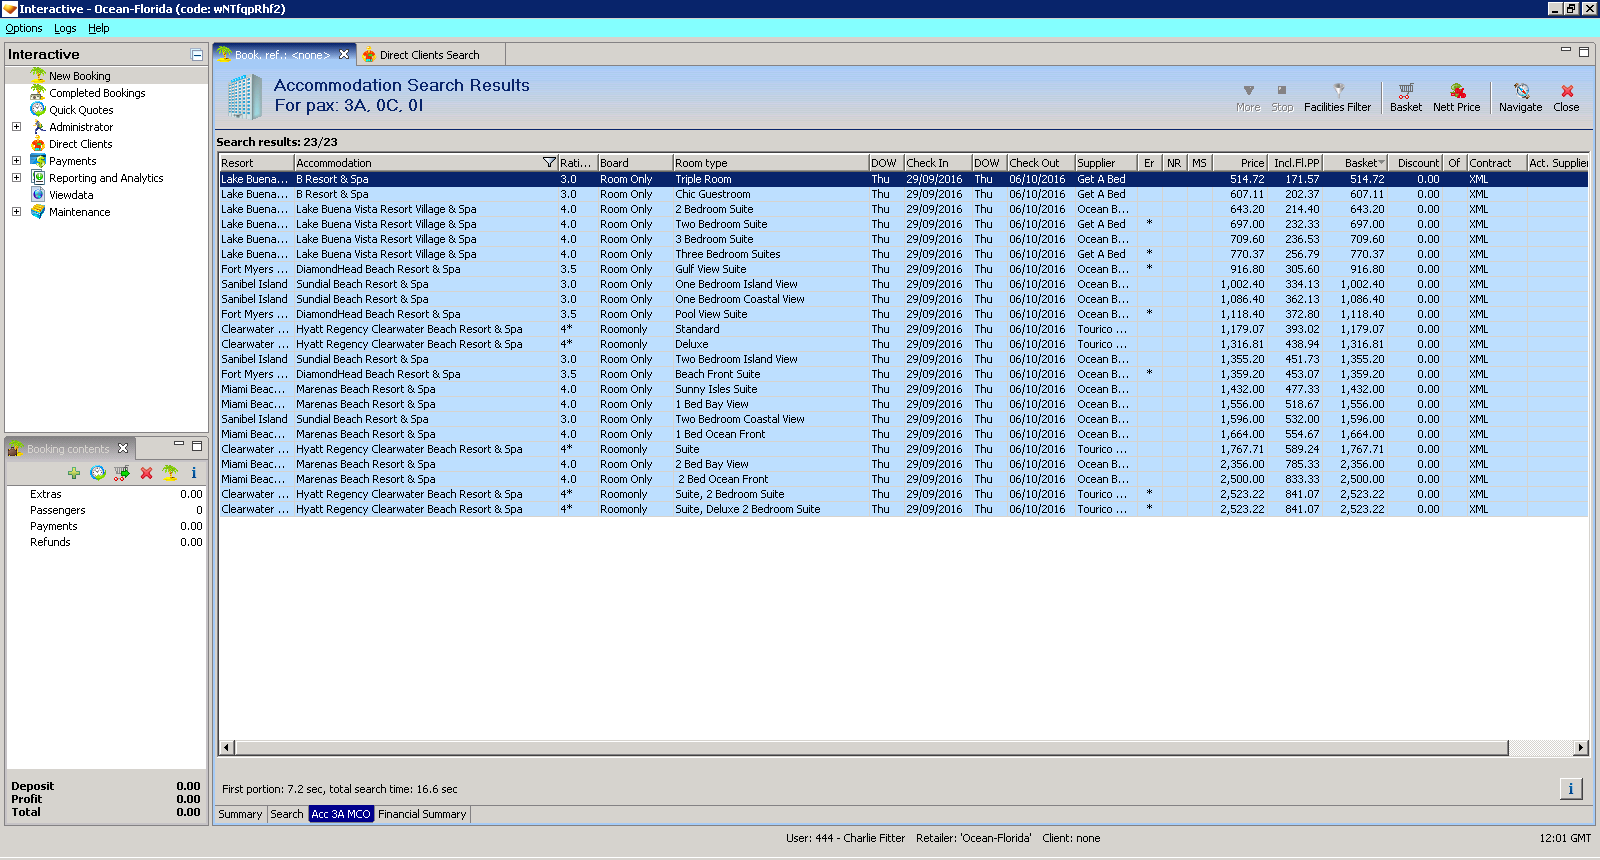Switch to the Financial Summary tab

click(x=422, y=814)
